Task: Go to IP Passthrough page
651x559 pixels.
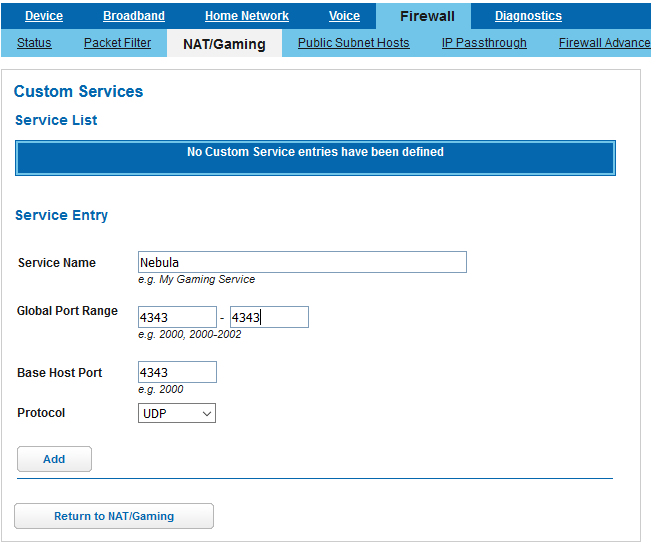Action: (484, 43)
